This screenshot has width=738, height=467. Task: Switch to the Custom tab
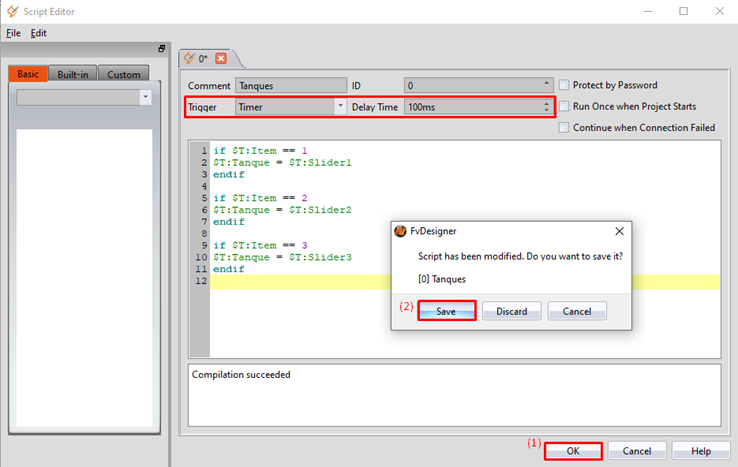click(123, 74)
